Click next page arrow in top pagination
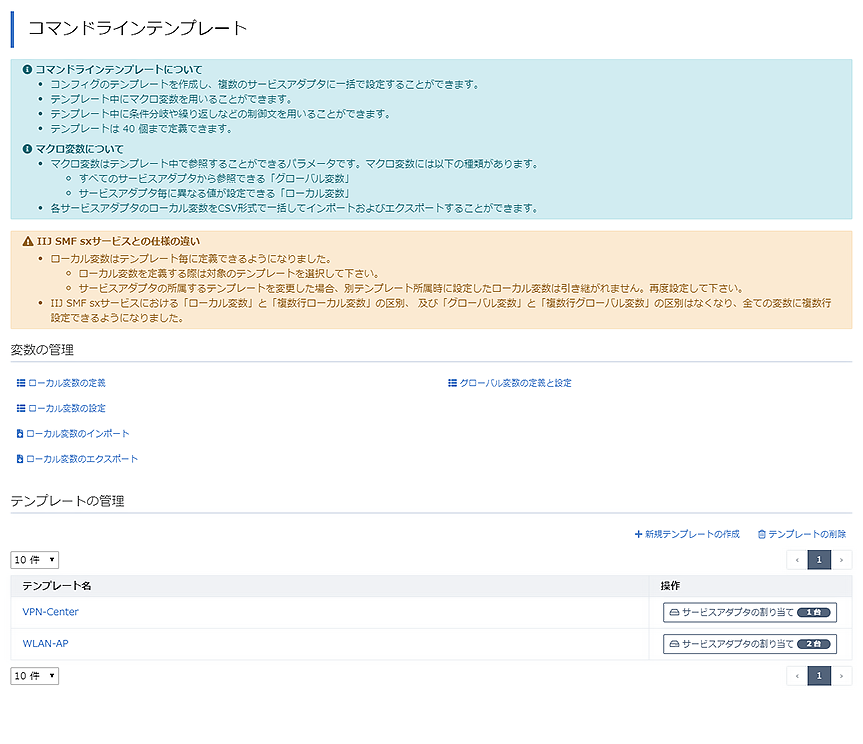The width and height of the screenshot is (863, 744). click(x=842, y=560)
